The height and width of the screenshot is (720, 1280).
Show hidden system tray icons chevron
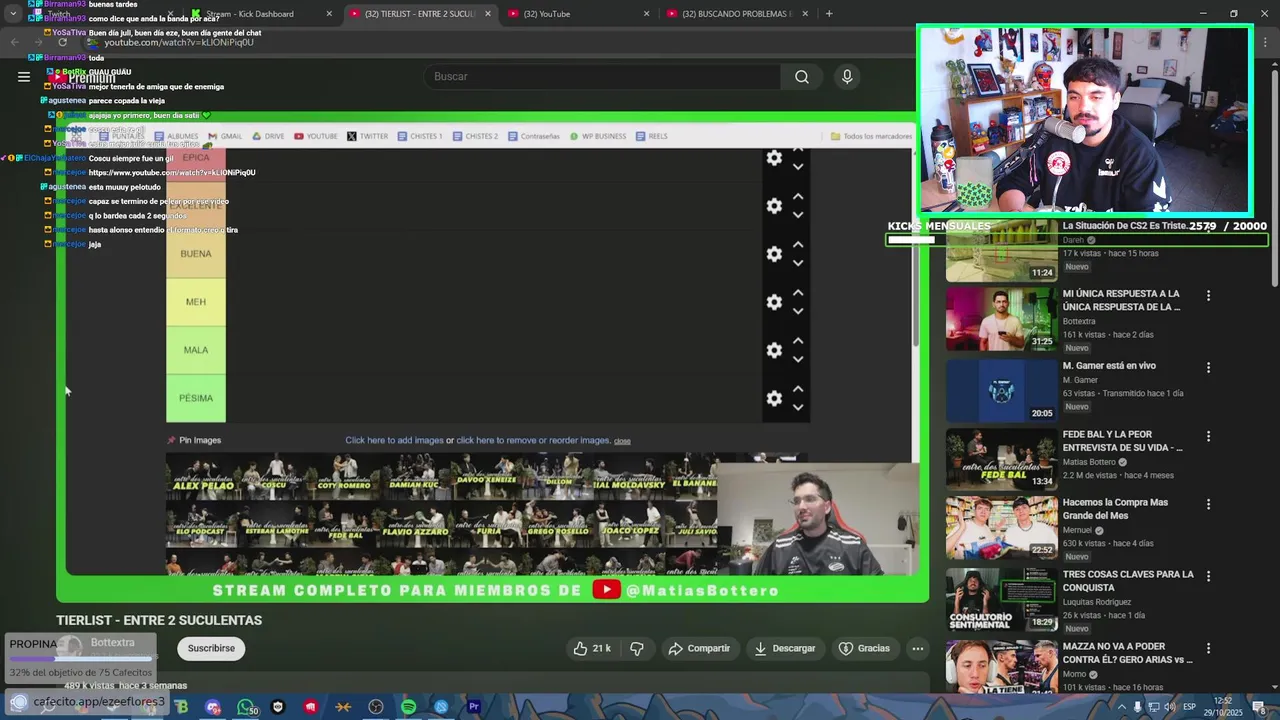(x=1122, y=707)
